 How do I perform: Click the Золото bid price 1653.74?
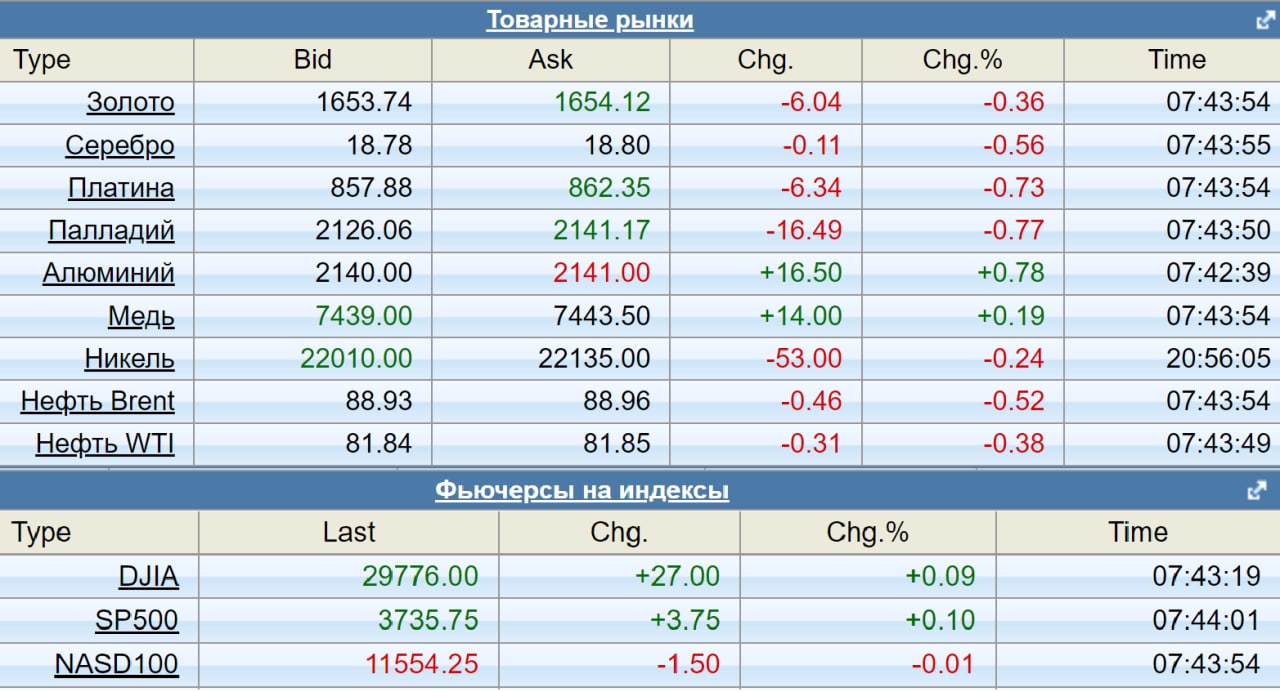click(364, 102)
